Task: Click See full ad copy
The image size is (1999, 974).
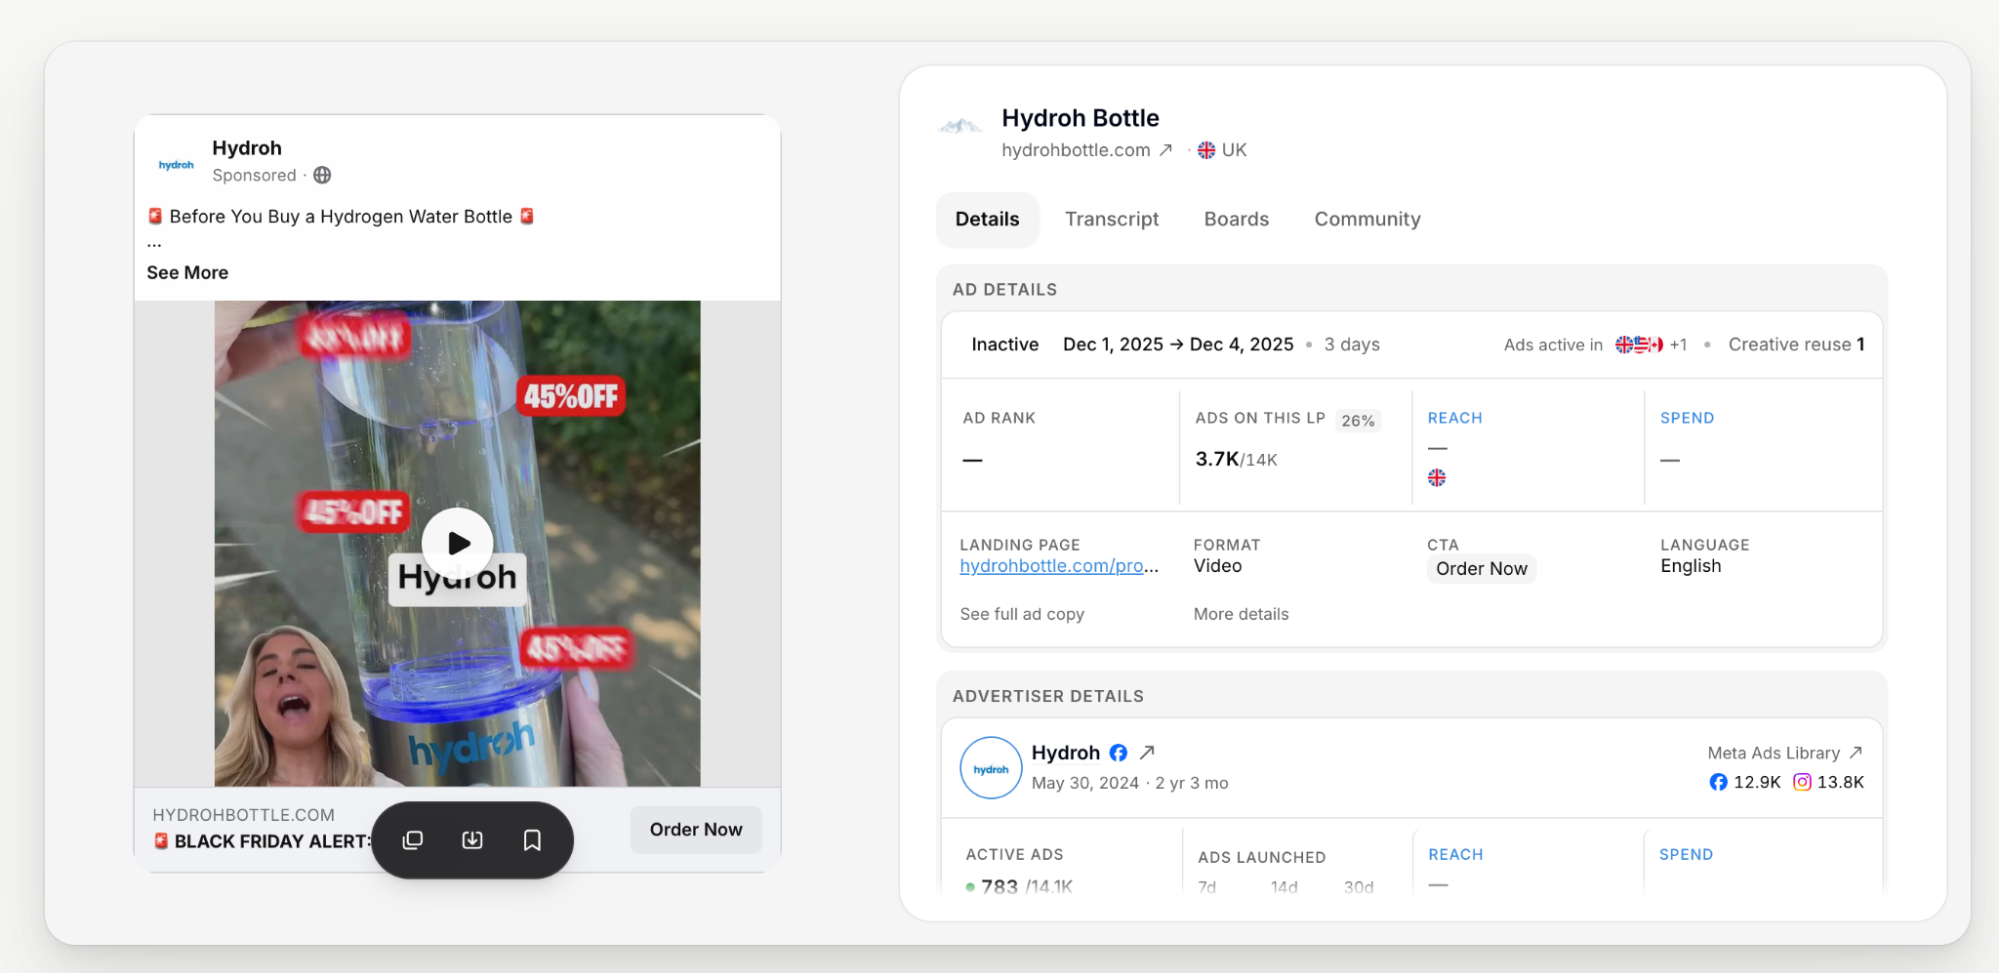Action: pyautogui.click(x=1022, y=614)
